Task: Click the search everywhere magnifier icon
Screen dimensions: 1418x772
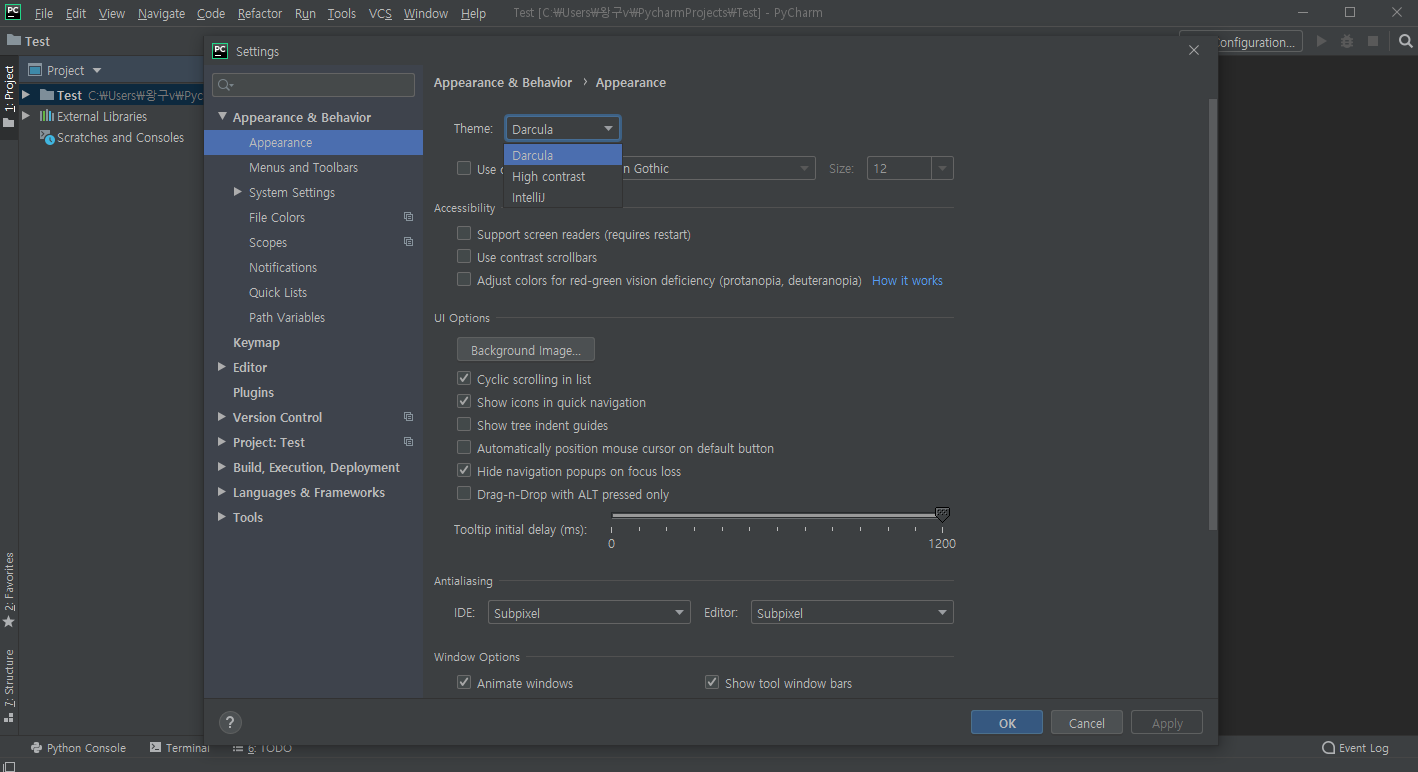Action: point(1405,41)
